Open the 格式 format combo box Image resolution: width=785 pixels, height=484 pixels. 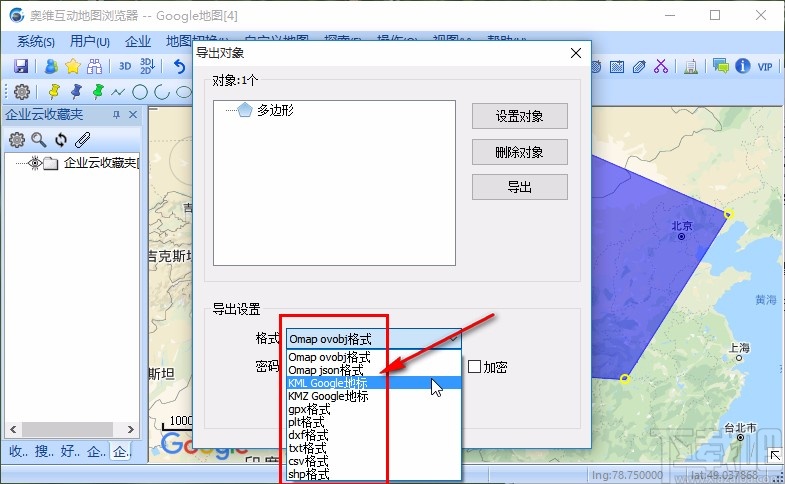pos(373,339)
